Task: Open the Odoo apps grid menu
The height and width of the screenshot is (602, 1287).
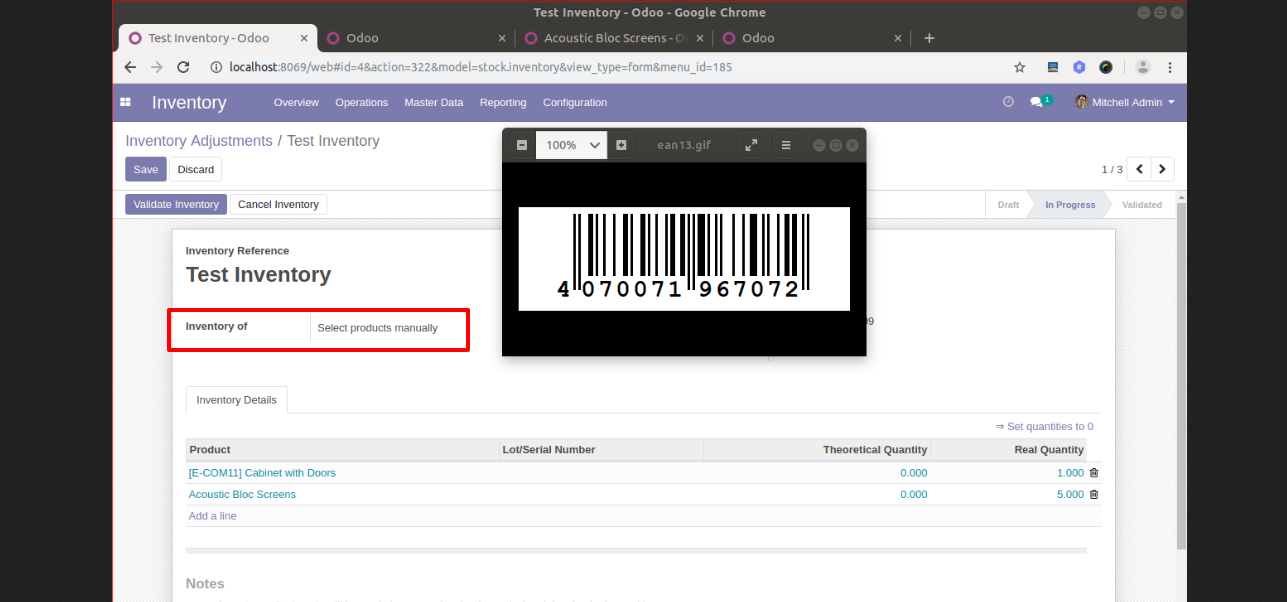Action: pos(125,102)
